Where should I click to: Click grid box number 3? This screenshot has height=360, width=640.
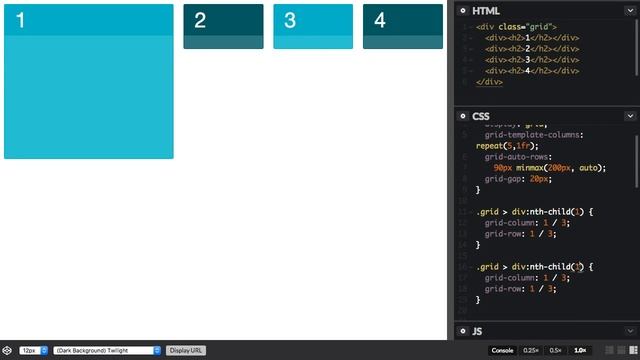click(x=313, y=27)
